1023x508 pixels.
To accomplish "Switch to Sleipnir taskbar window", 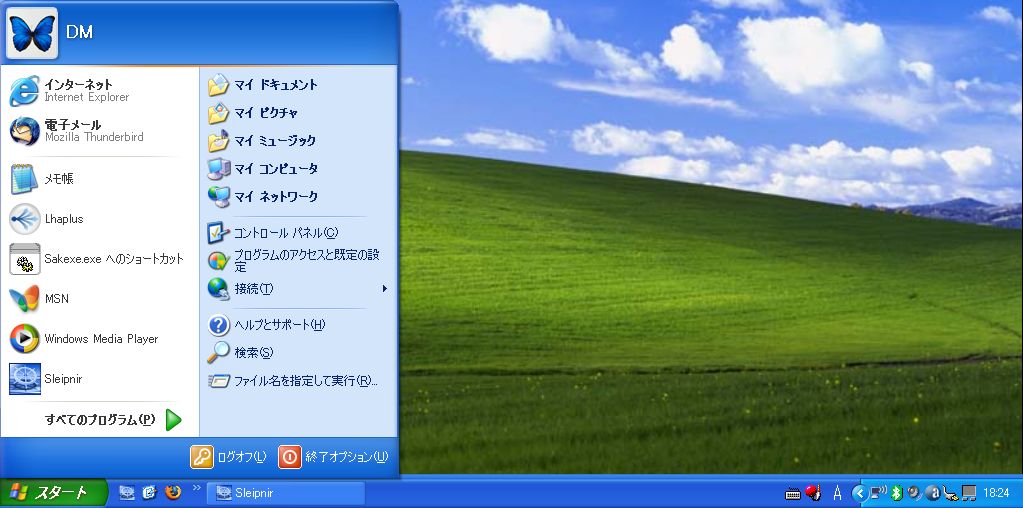I will pyautogui.click(x=286, y=493).
